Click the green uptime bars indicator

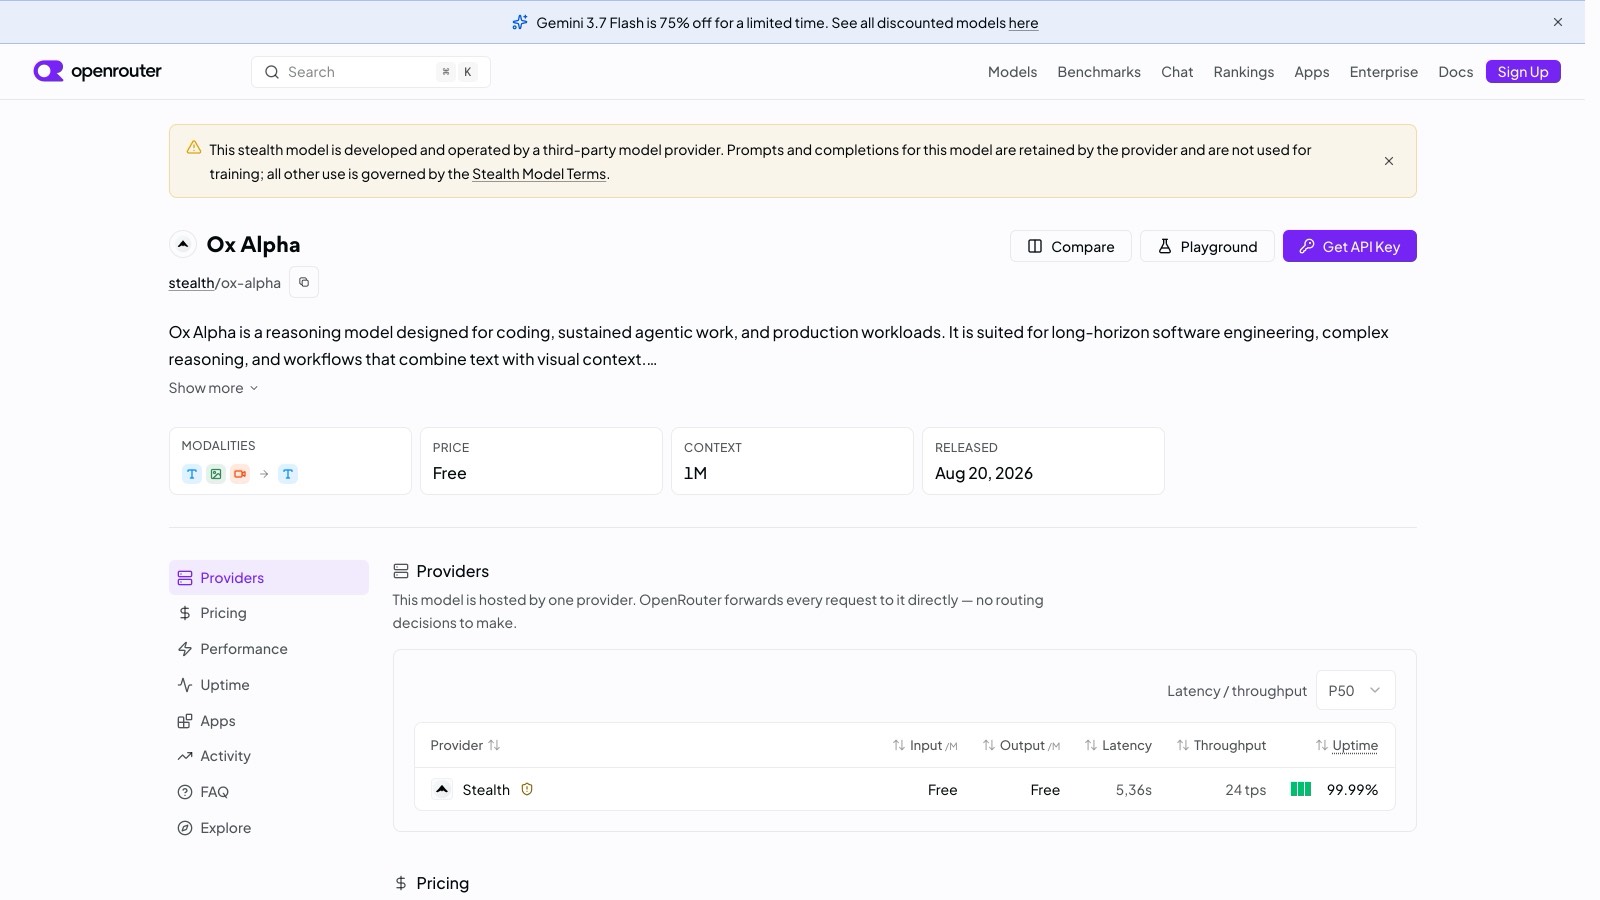[x=1301, y=789]
